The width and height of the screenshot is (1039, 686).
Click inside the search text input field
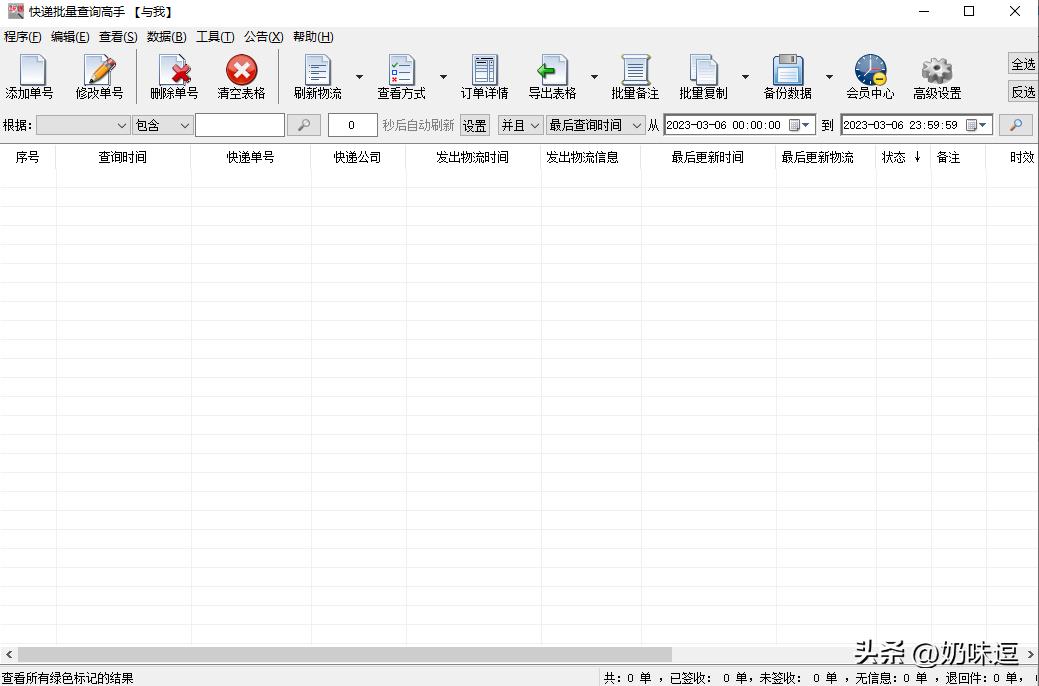tap(240, 125)
